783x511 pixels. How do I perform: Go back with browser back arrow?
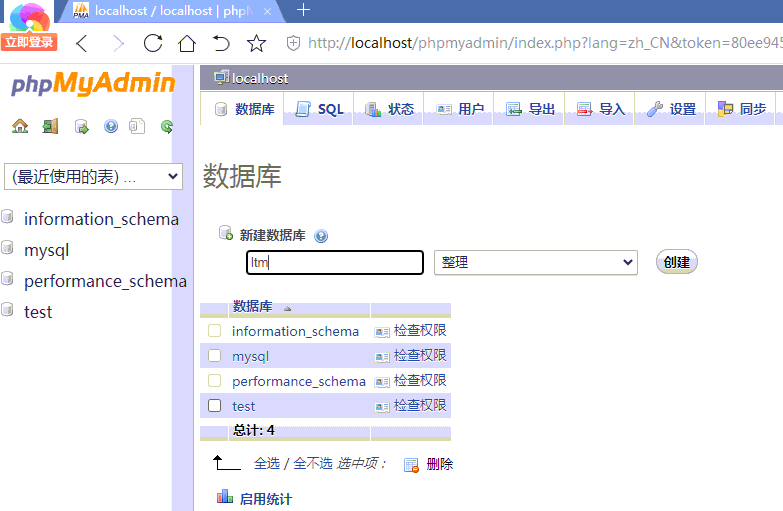82,43
